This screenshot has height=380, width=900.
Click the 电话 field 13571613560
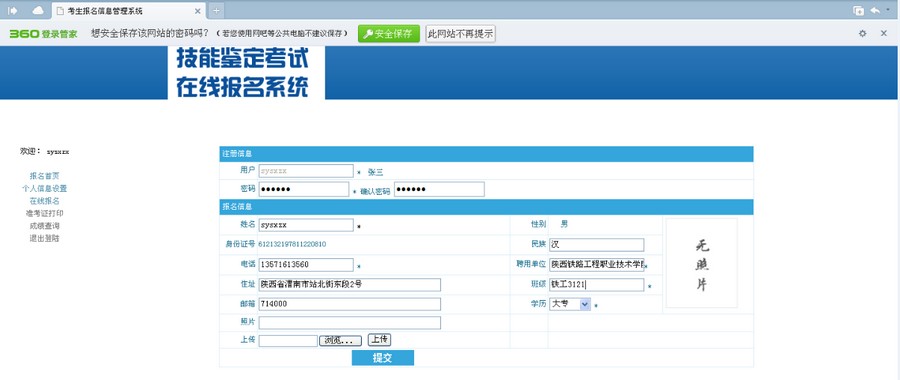(306, 265)
